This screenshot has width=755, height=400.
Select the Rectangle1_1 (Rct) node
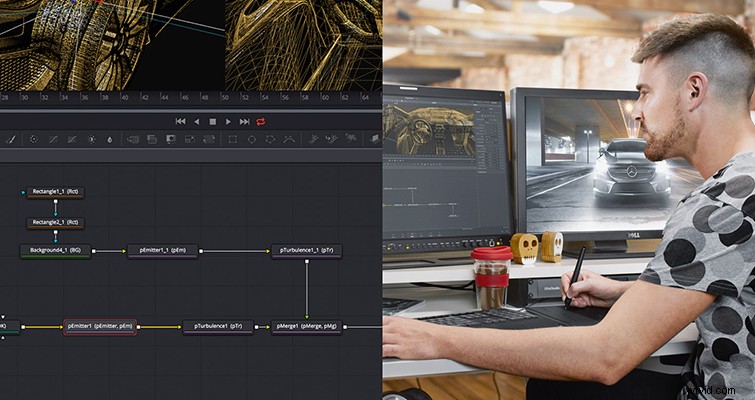[55, 193]
